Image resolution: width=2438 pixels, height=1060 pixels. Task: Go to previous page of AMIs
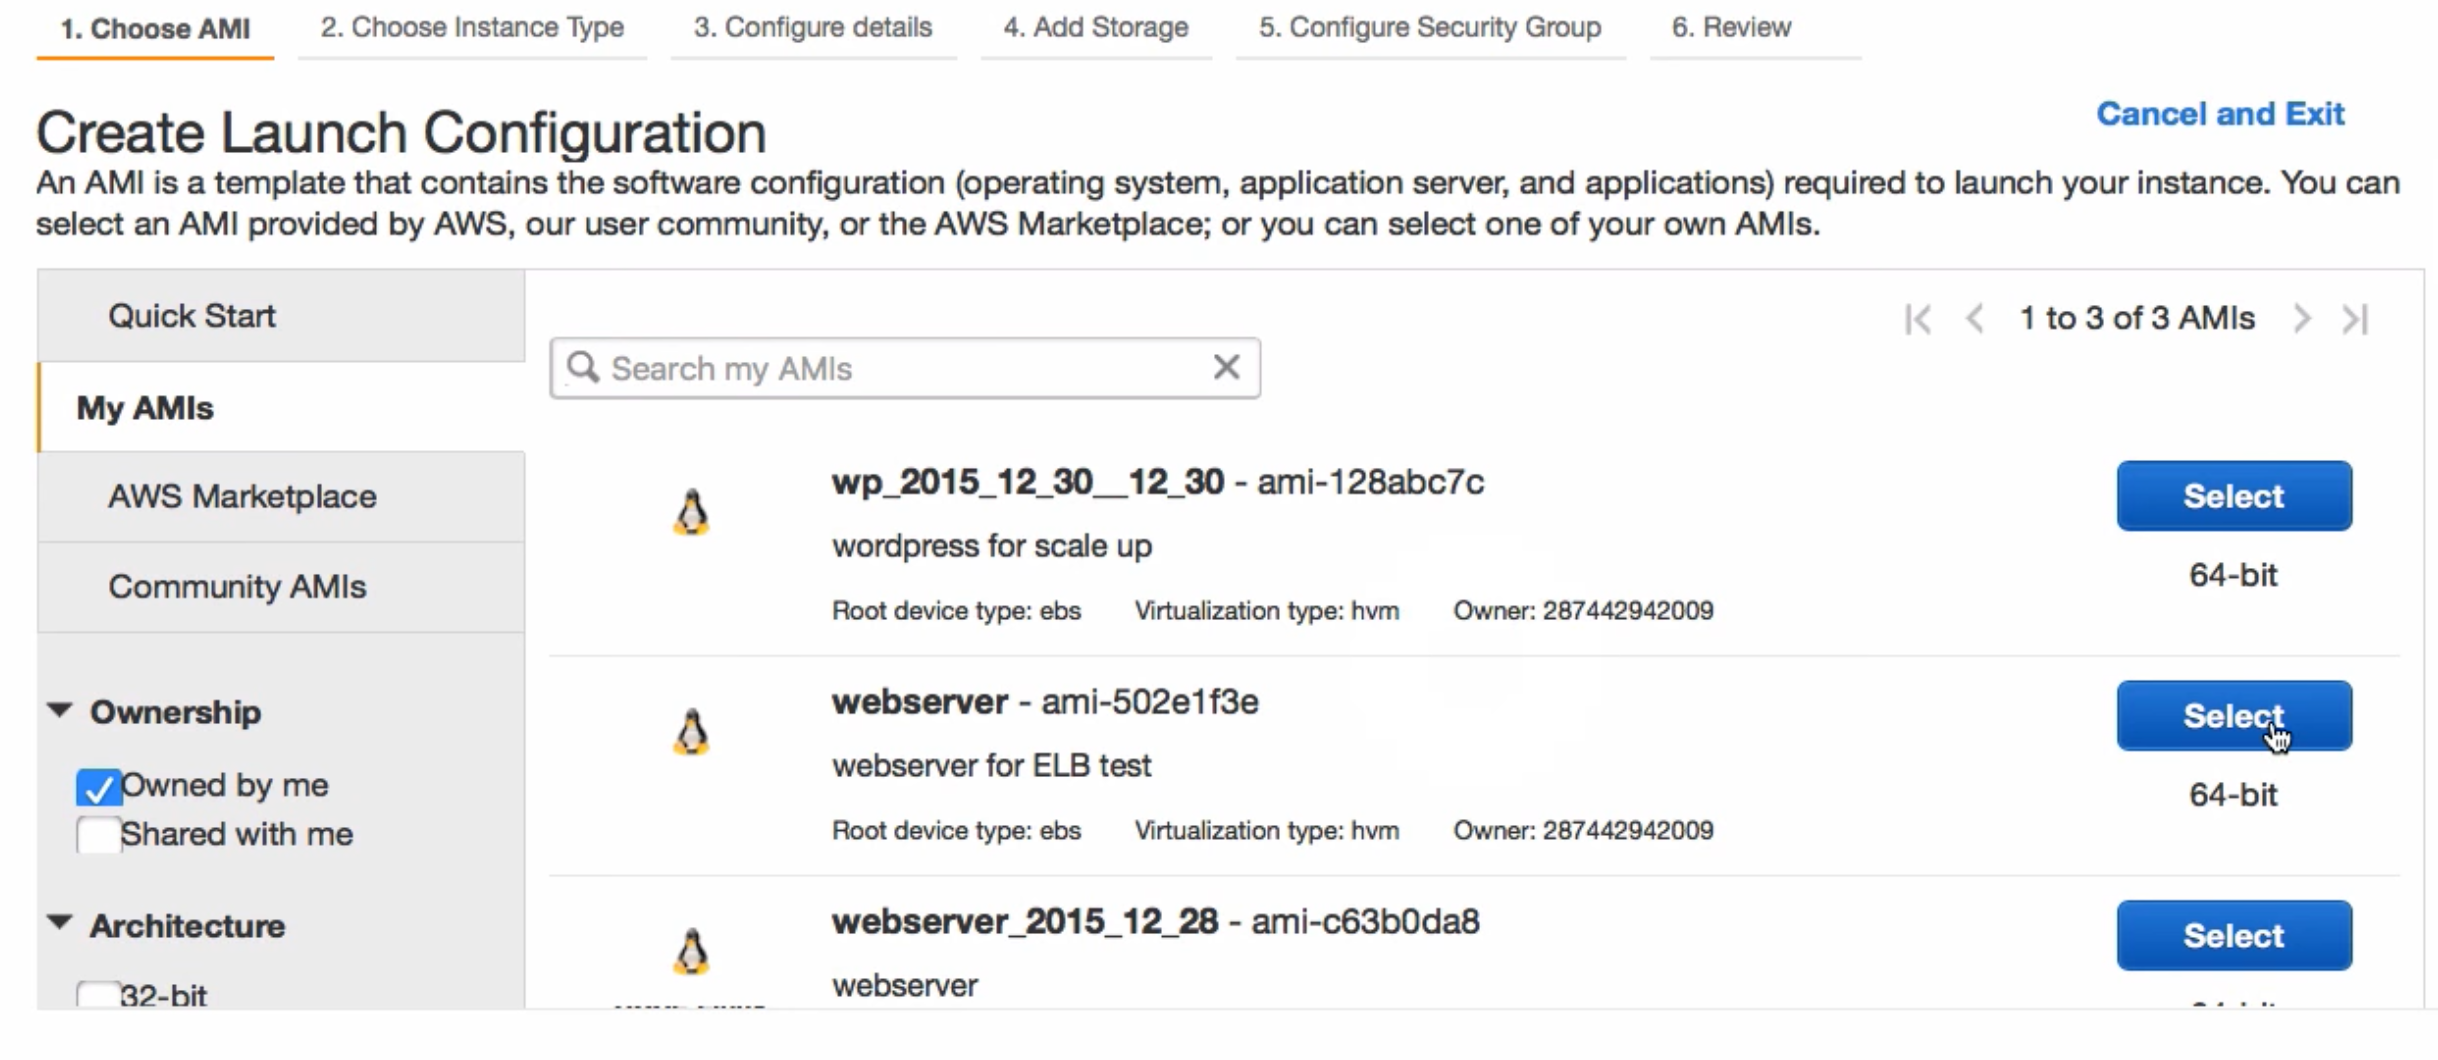tap(1974, 319)
